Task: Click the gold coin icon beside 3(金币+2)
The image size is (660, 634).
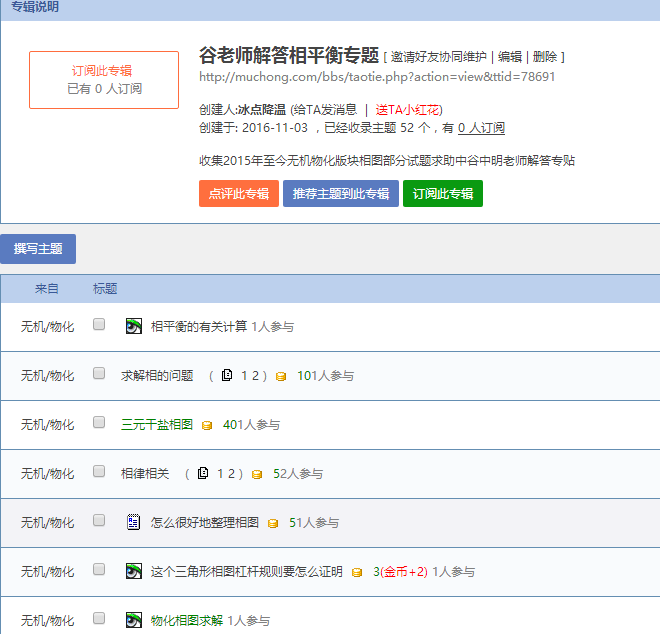Action: point(357,573)
